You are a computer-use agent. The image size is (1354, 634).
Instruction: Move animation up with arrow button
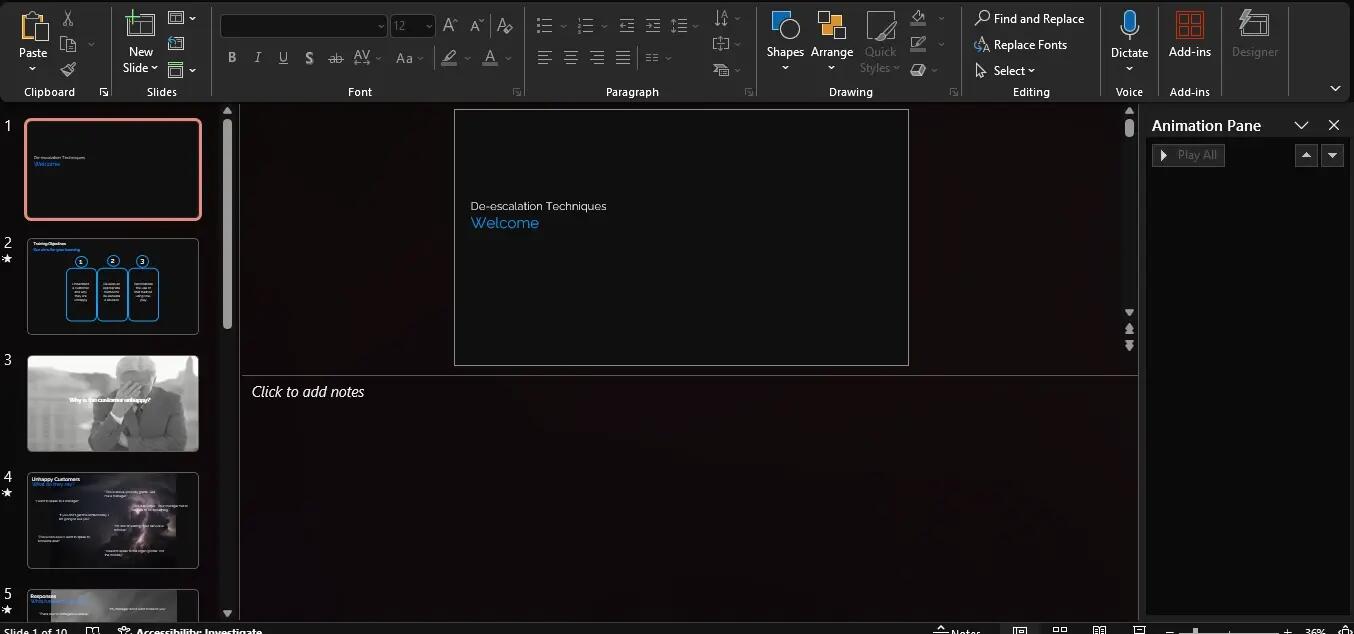(x=1306, y=155)
